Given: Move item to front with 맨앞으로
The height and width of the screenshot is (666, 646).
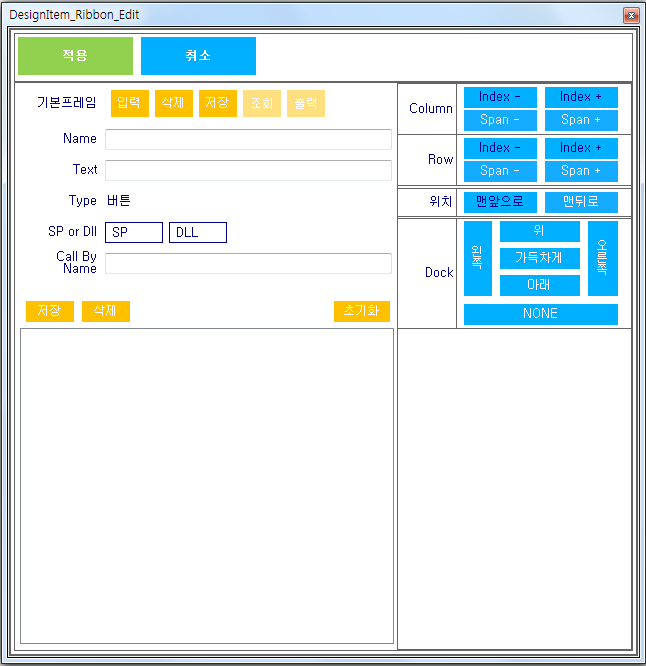Looking at the screenshot, I should 500,202.
